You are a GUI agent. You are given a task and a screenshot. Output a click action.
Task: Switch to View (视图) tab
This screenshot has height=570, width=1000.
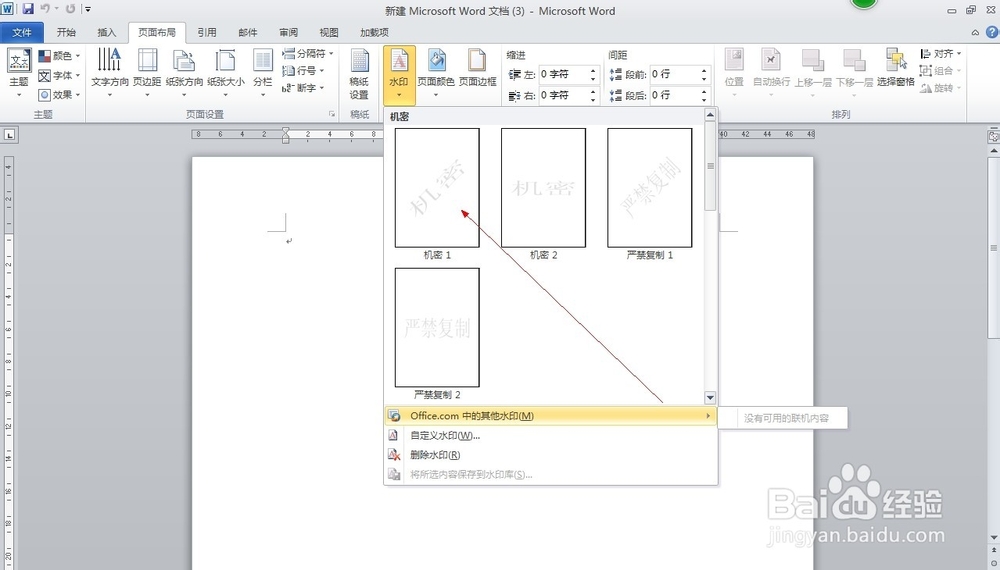click(x=329, y=33)
